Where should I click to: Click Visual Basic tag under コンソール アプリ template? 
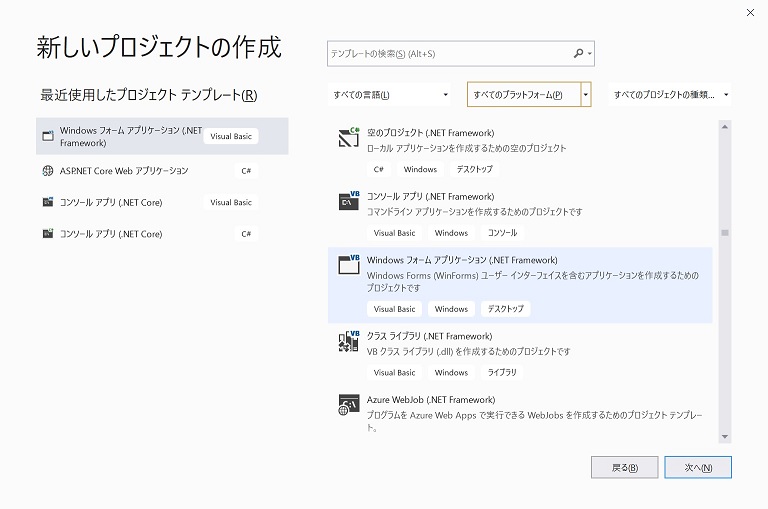[394, 233]
